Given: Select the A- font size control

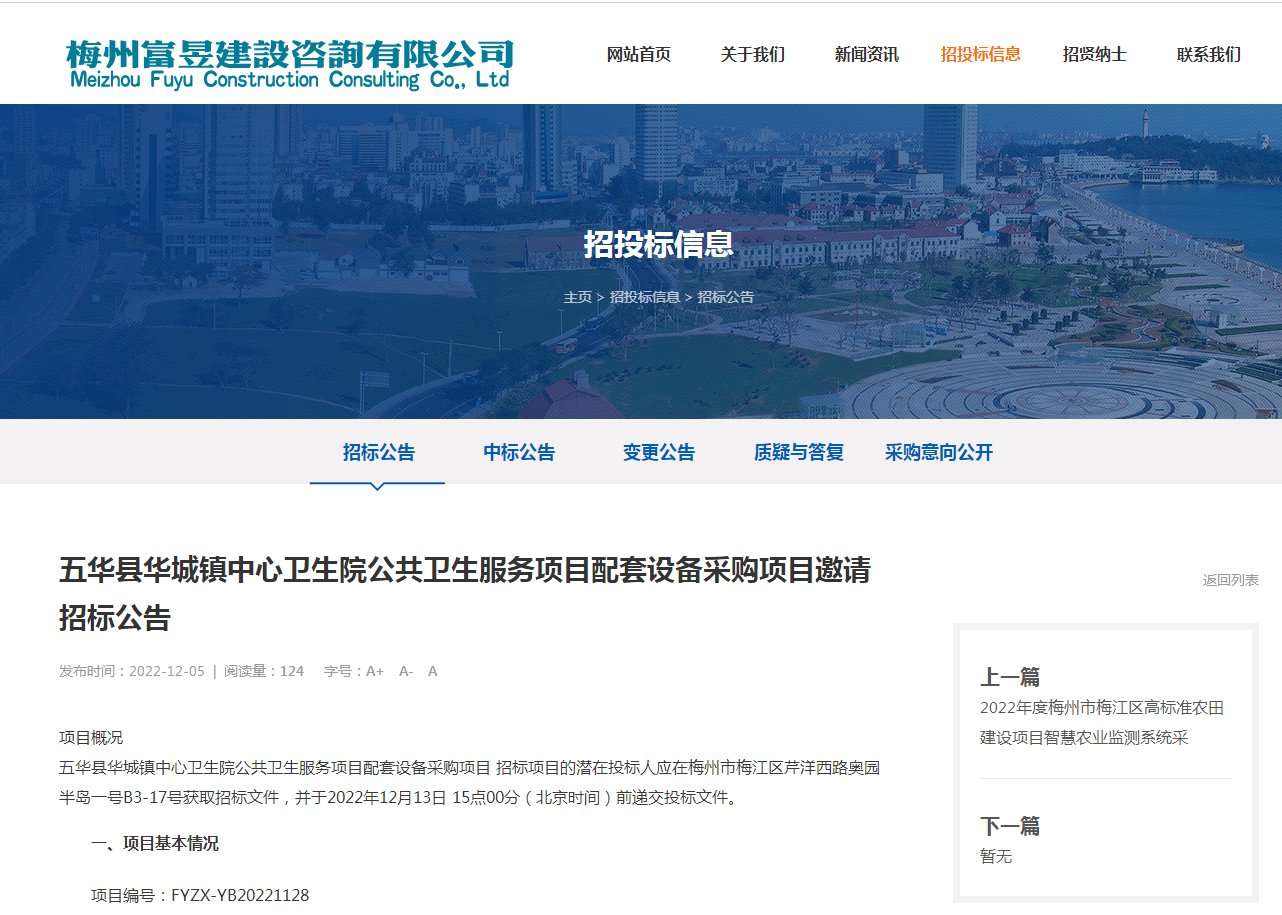Looking at the screenshot, I should tap(405, 671).
